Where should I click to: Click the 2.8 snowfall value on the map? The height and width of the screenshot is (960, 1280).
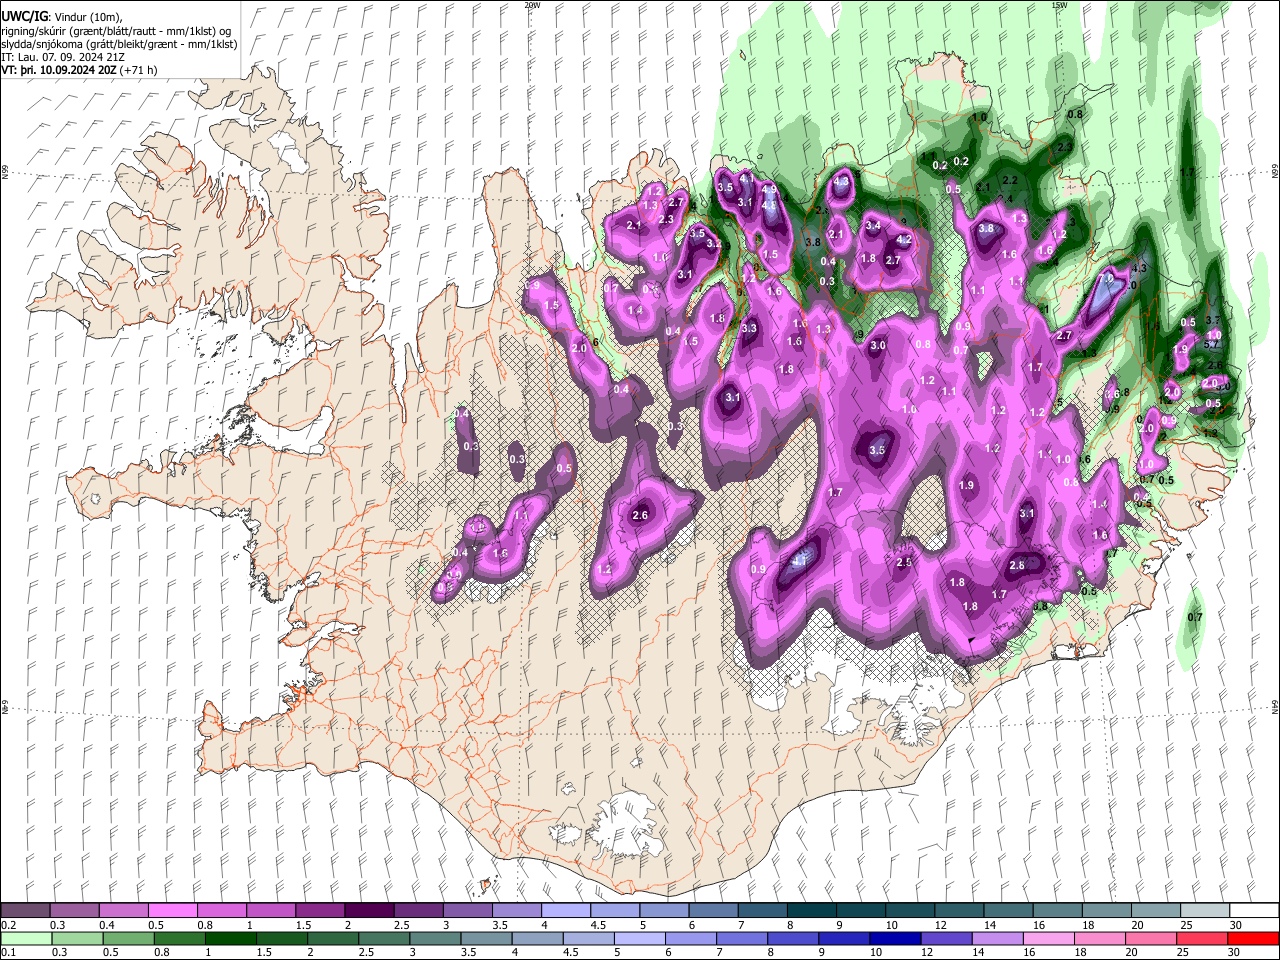pyautogui.click(x=1017, y=566)
